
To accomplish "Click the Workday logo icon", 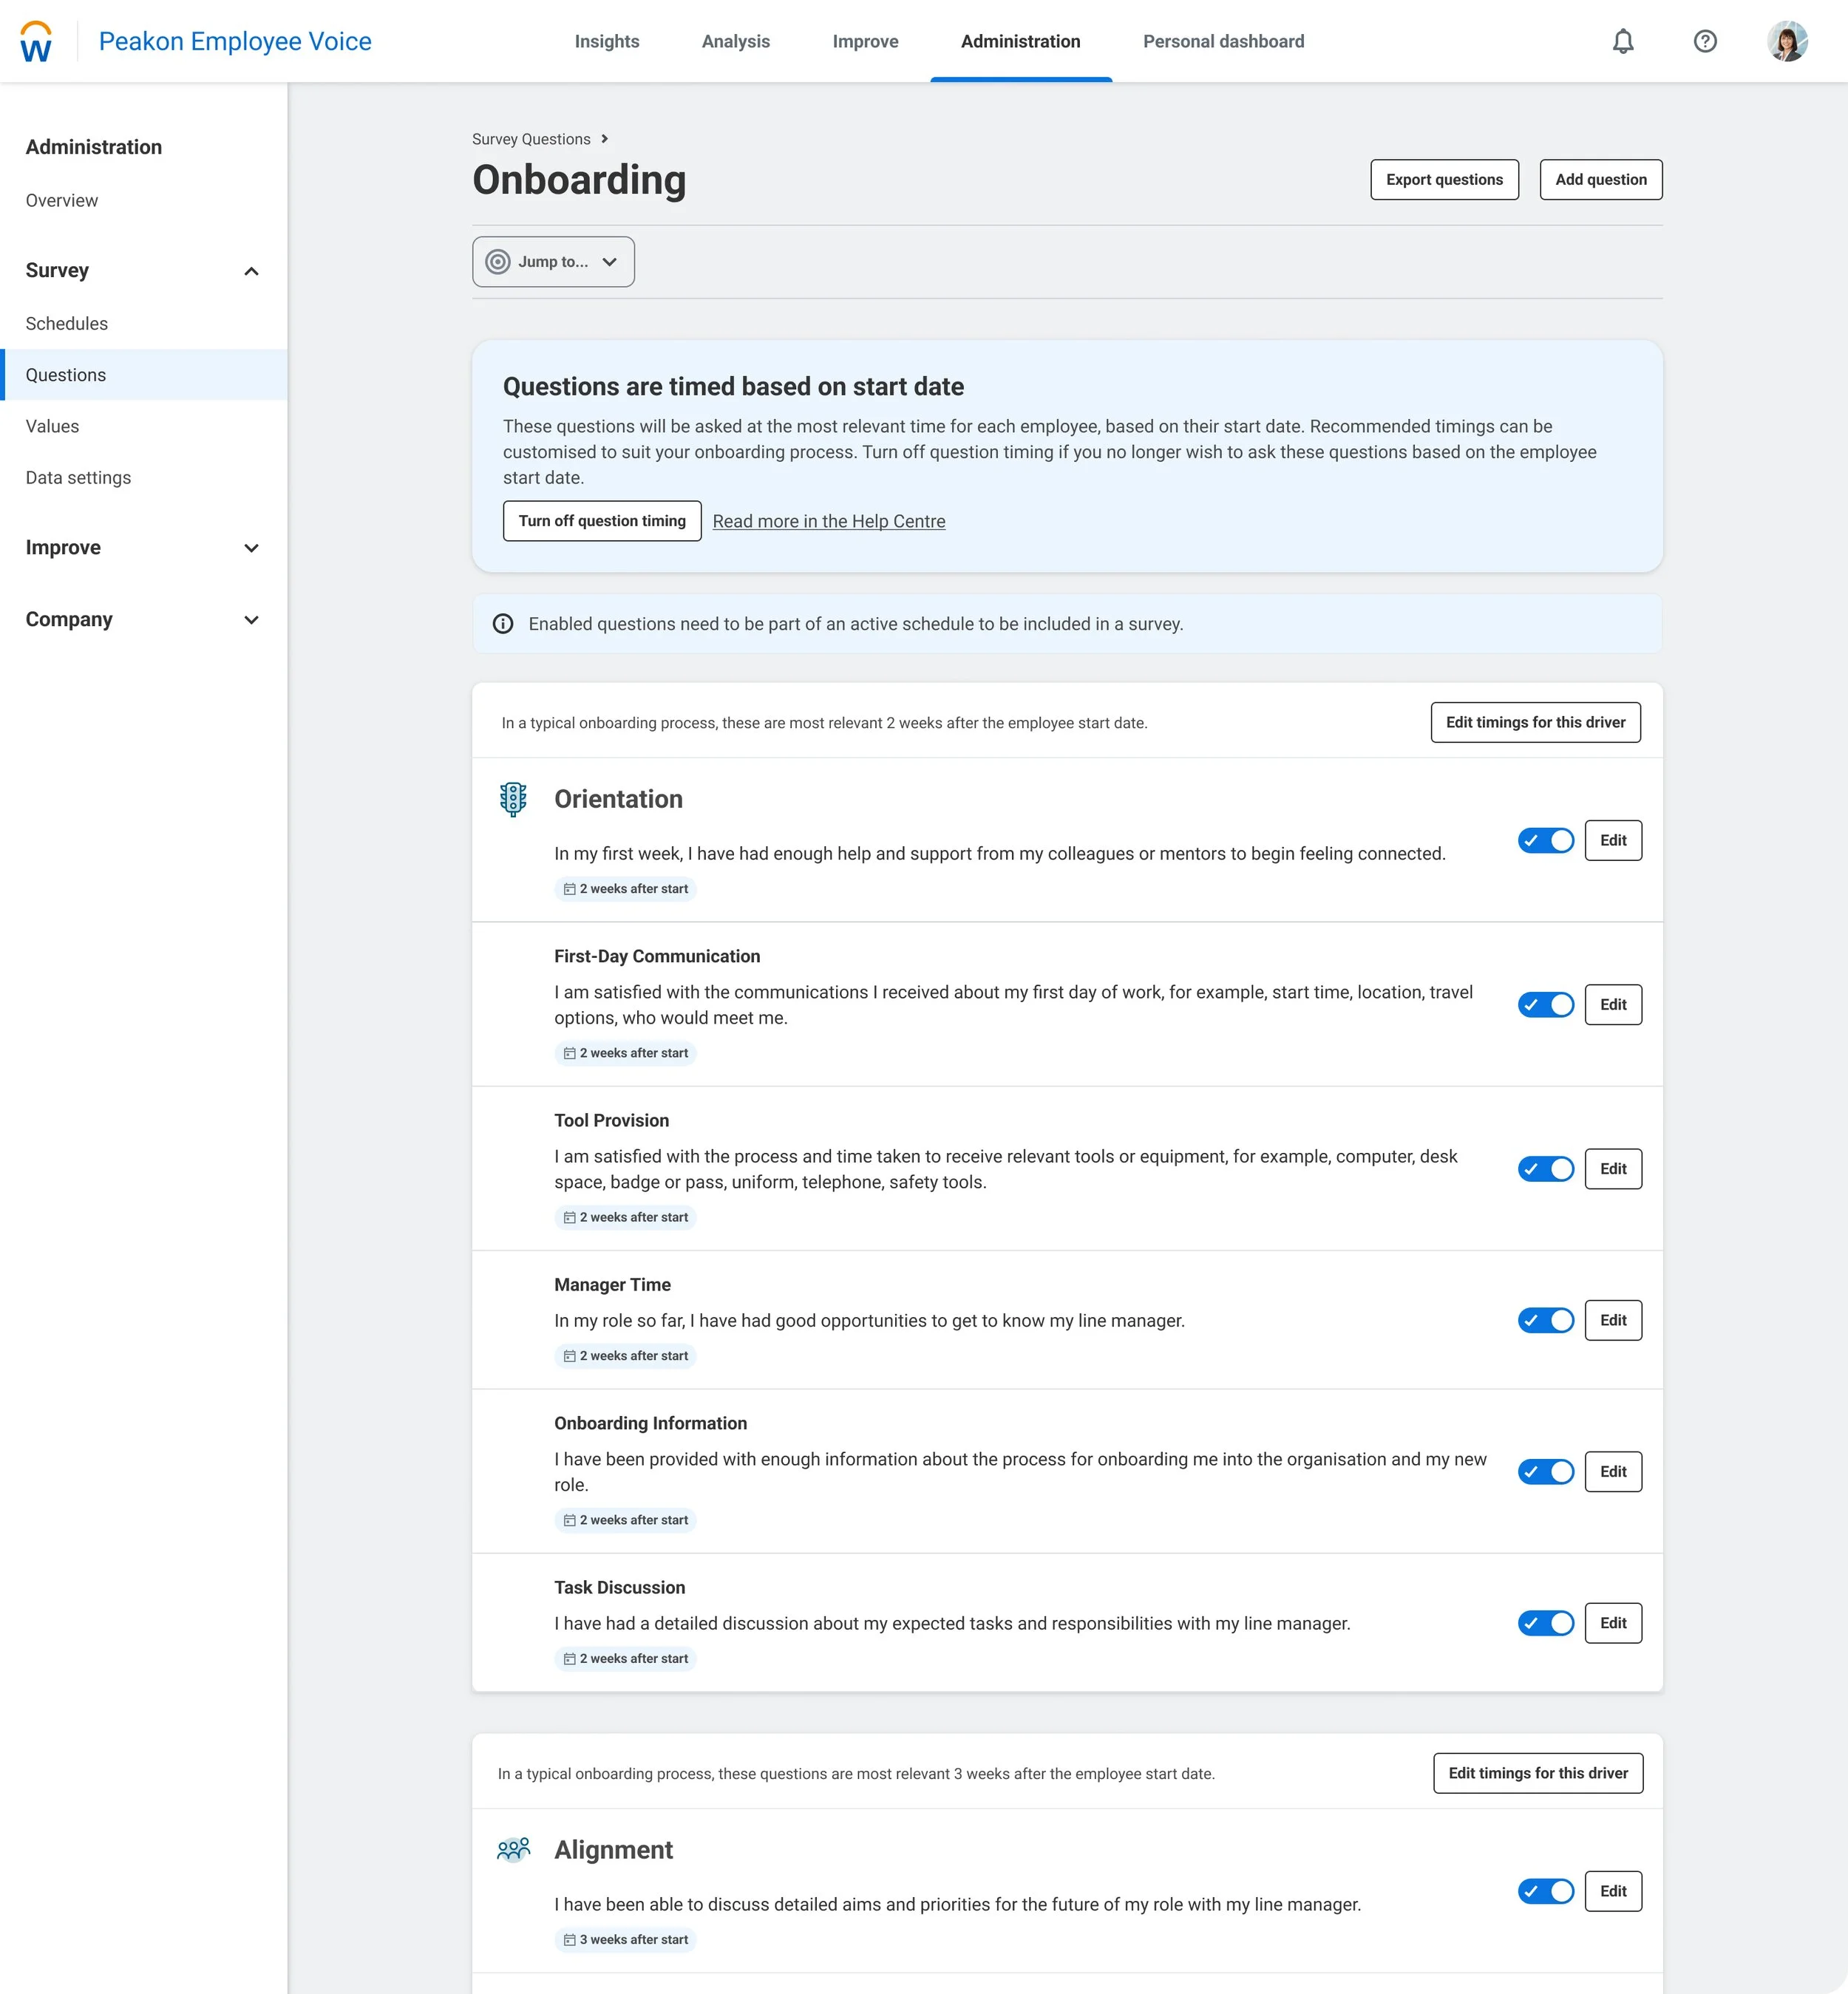I will (36, 42).
